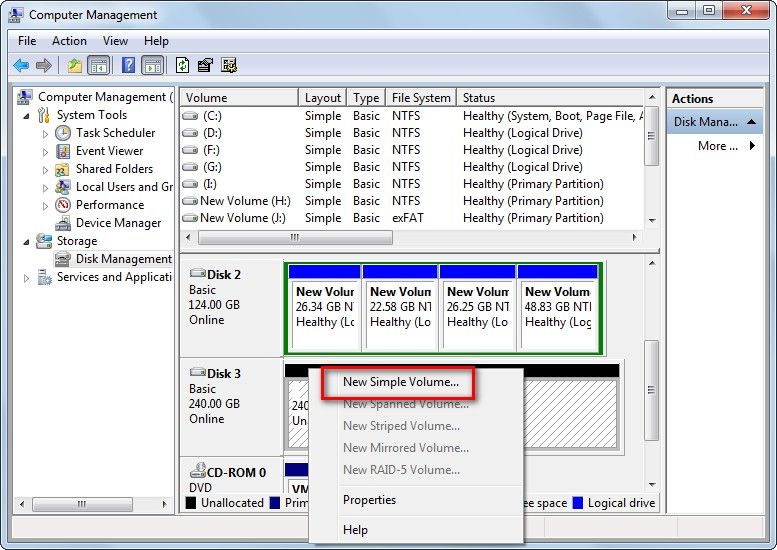Viewport: 777px width, 550px height.
Task: Sort by the Status column header
Action: [550, 98]
